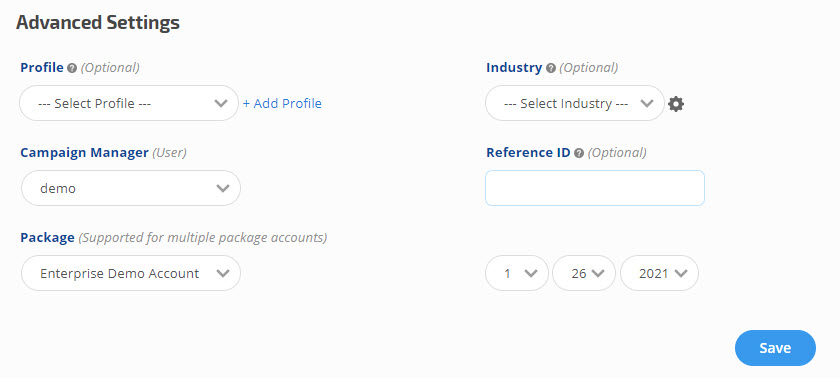Open the month dropdown showing 1
This screenshot has width=840, height=378.
[x=517, y=273]
